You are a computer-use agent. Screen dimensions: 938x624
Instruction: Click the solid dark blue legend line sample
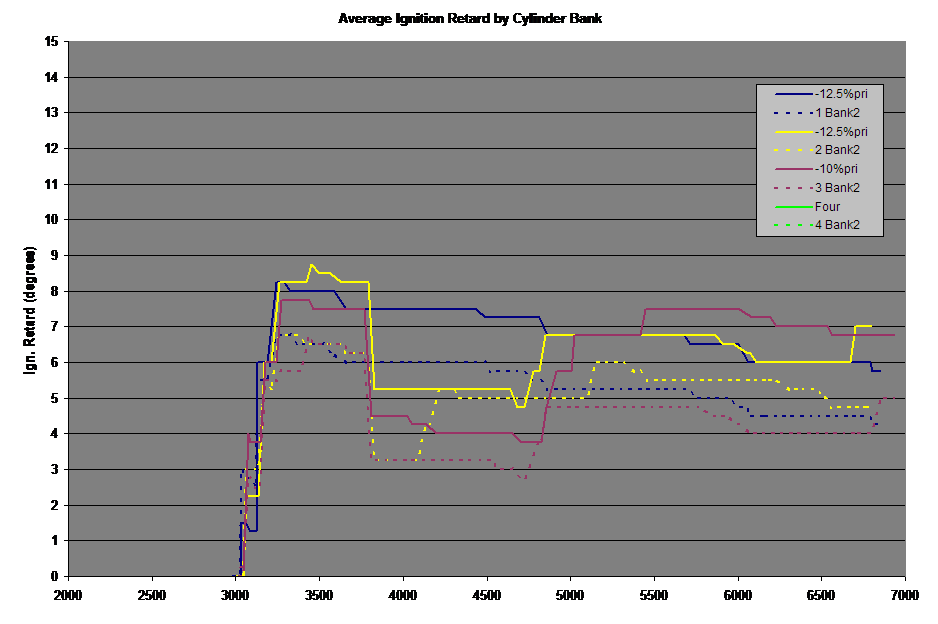click(793, 94)
